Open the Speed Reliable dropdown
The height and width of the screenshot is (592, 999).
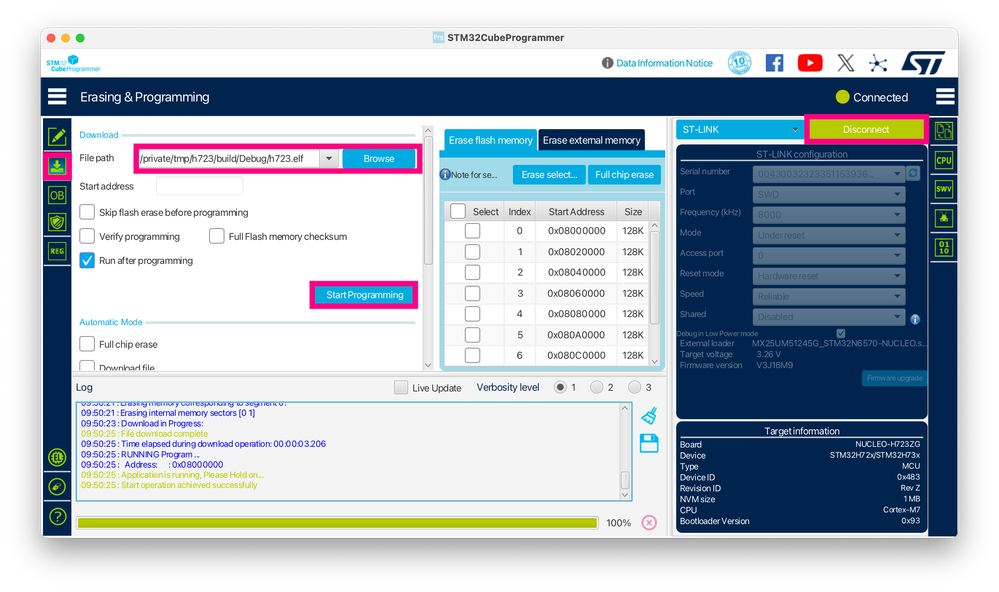[x=828, y=296]
